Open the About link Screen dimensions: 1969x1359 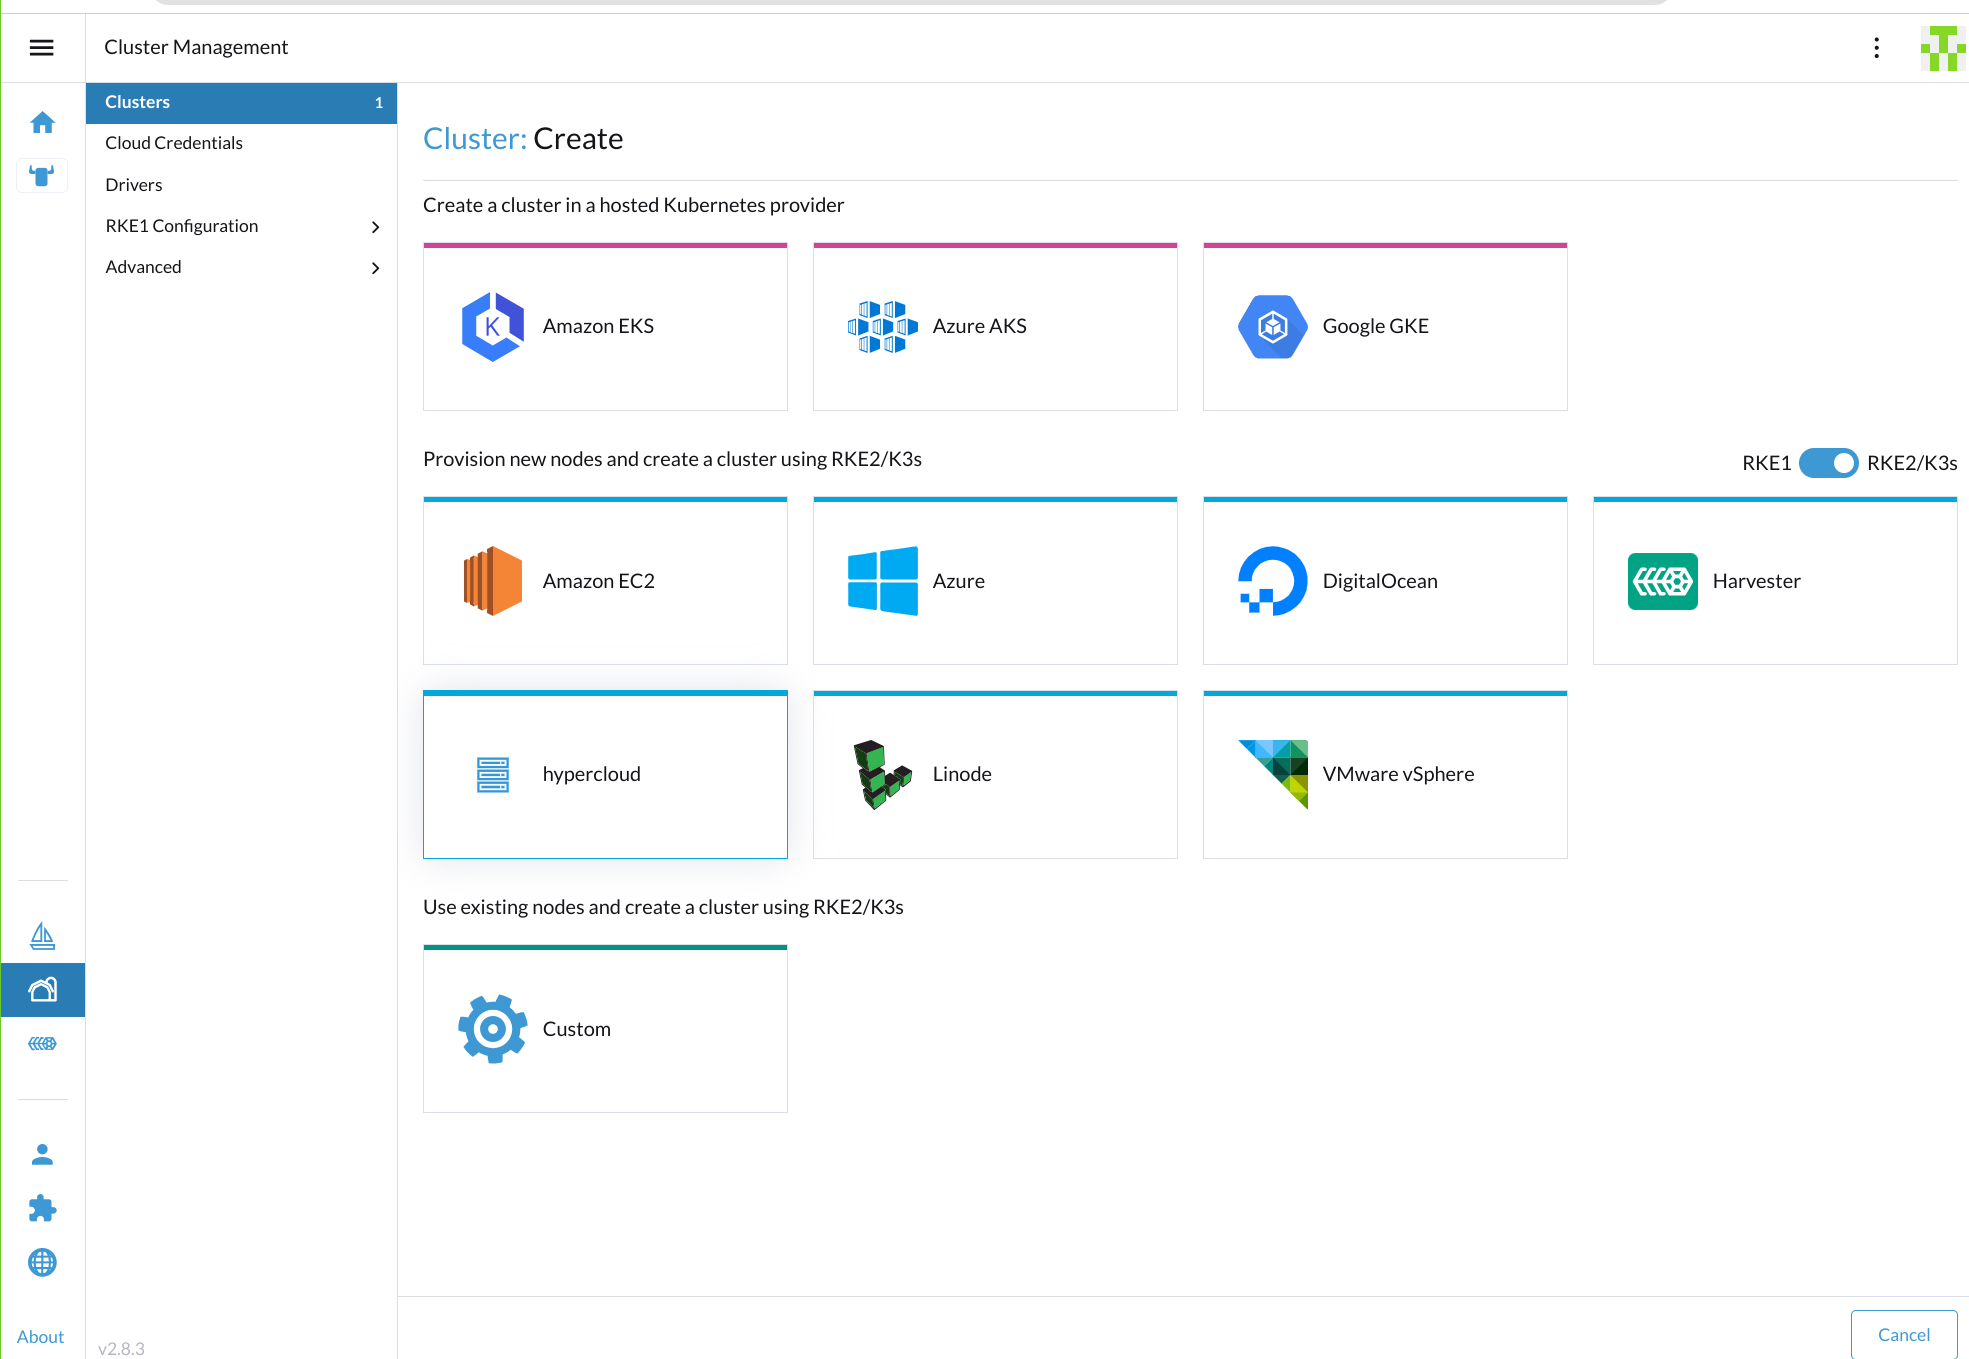(x=40, y=1337)
